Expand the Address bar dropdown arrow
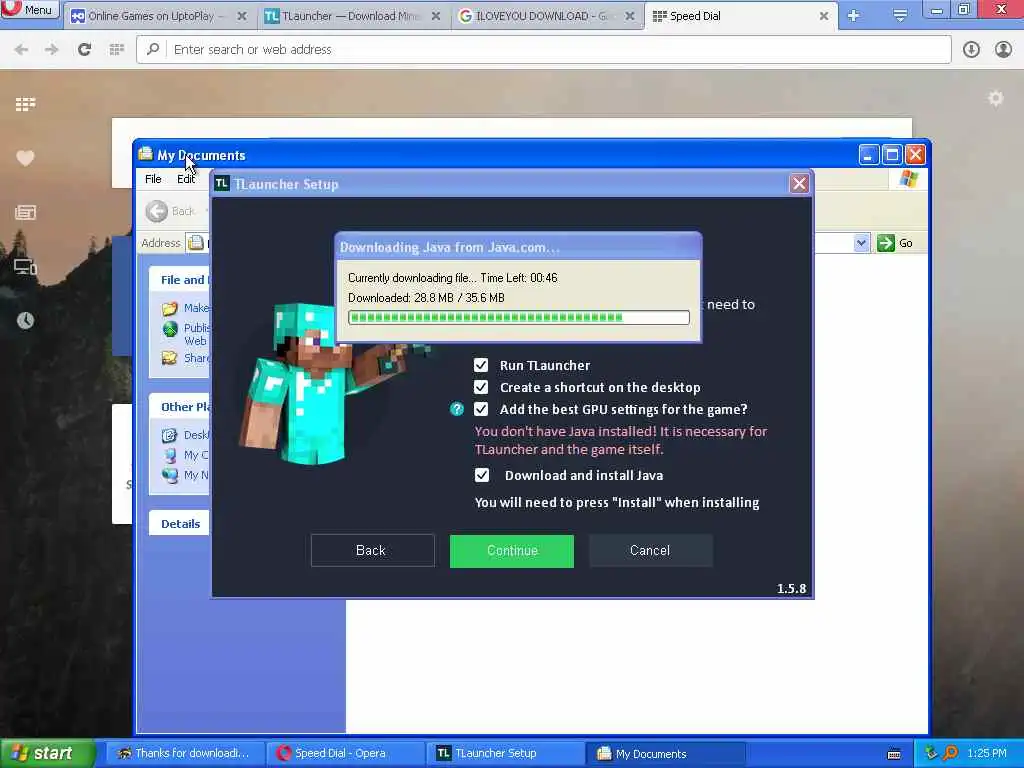The image size is (1024, 768). coord(861,243)
